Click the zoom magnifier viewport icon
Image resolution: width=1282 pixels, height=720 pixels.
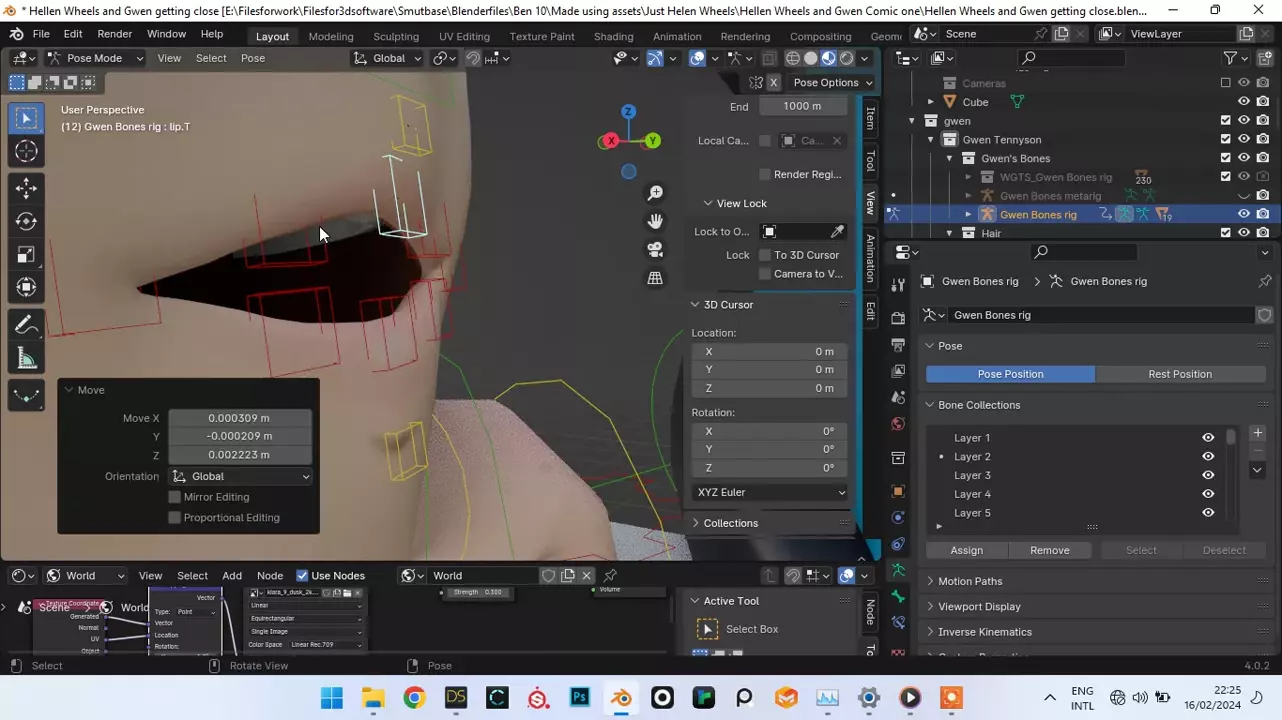(655, 193)
